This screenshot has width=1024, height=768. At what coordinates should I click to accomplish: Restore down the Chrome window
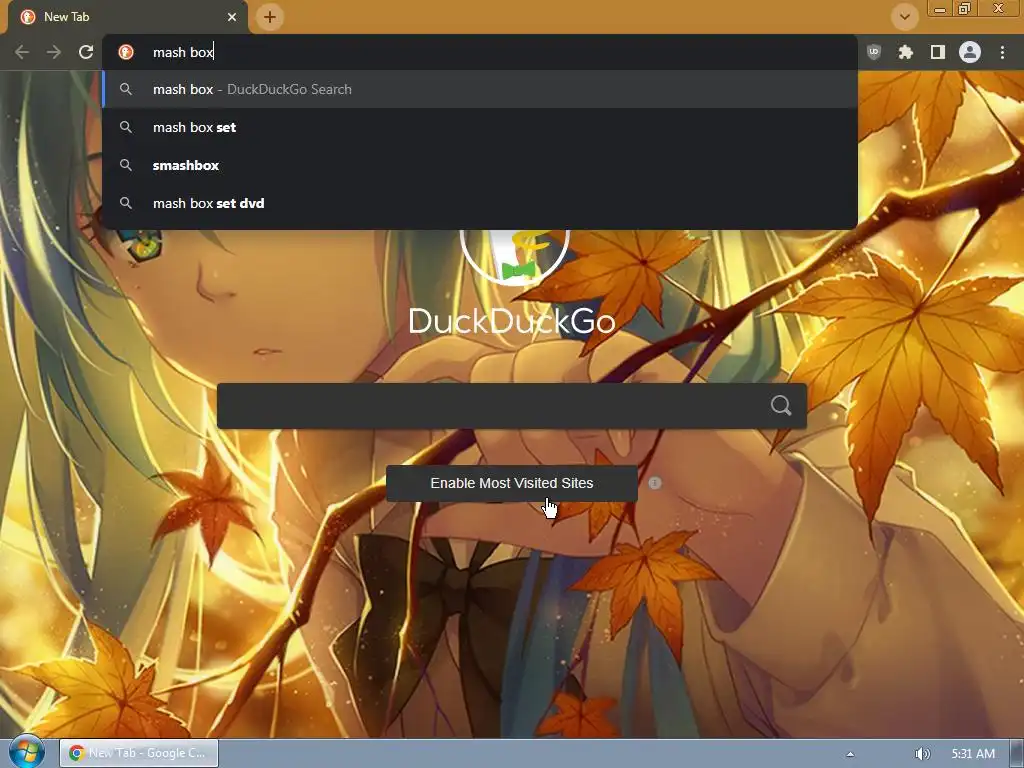click(x=965, y=9)
